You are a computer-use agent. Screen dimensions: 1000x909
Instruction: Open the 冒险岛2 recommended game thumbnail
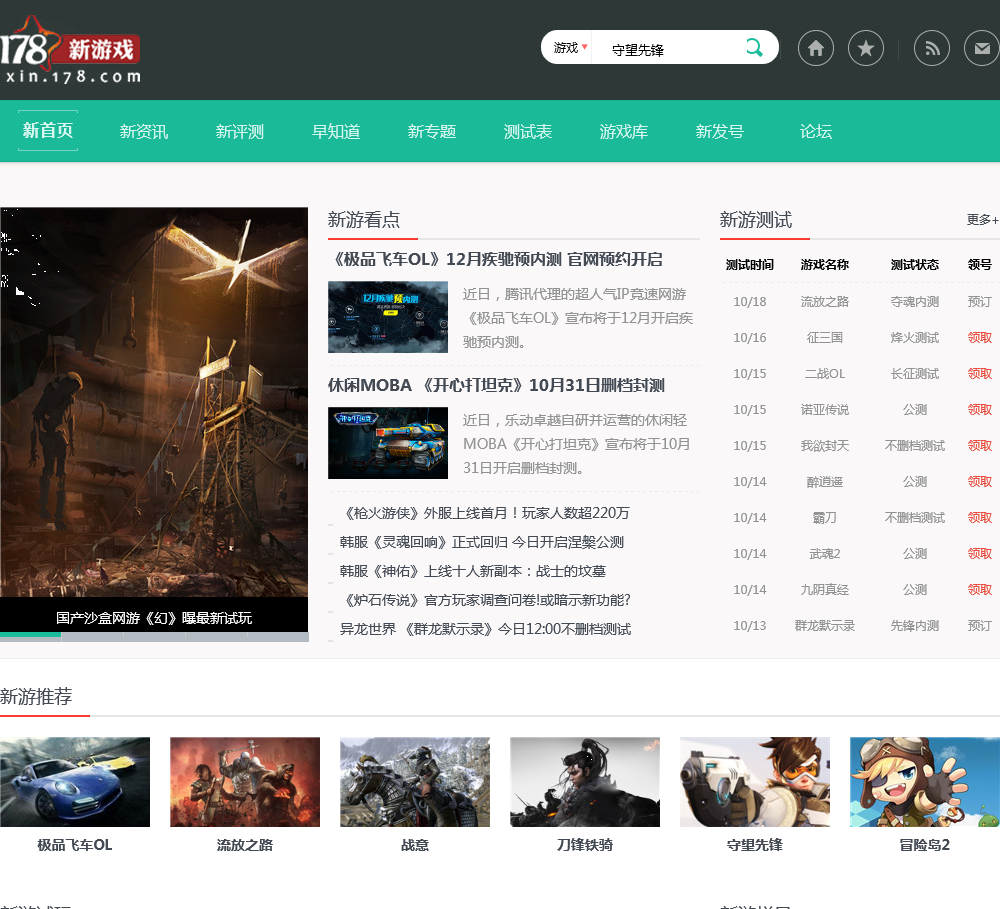tap(925, 782)
